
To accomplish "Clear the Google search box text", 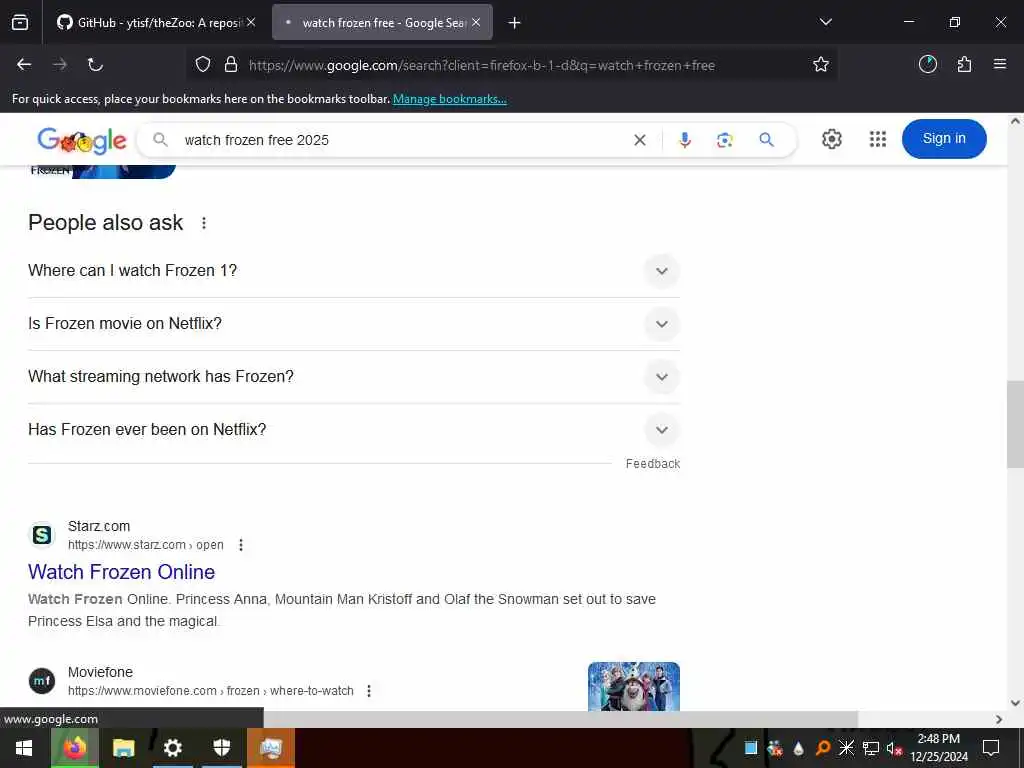I will 640,140.
